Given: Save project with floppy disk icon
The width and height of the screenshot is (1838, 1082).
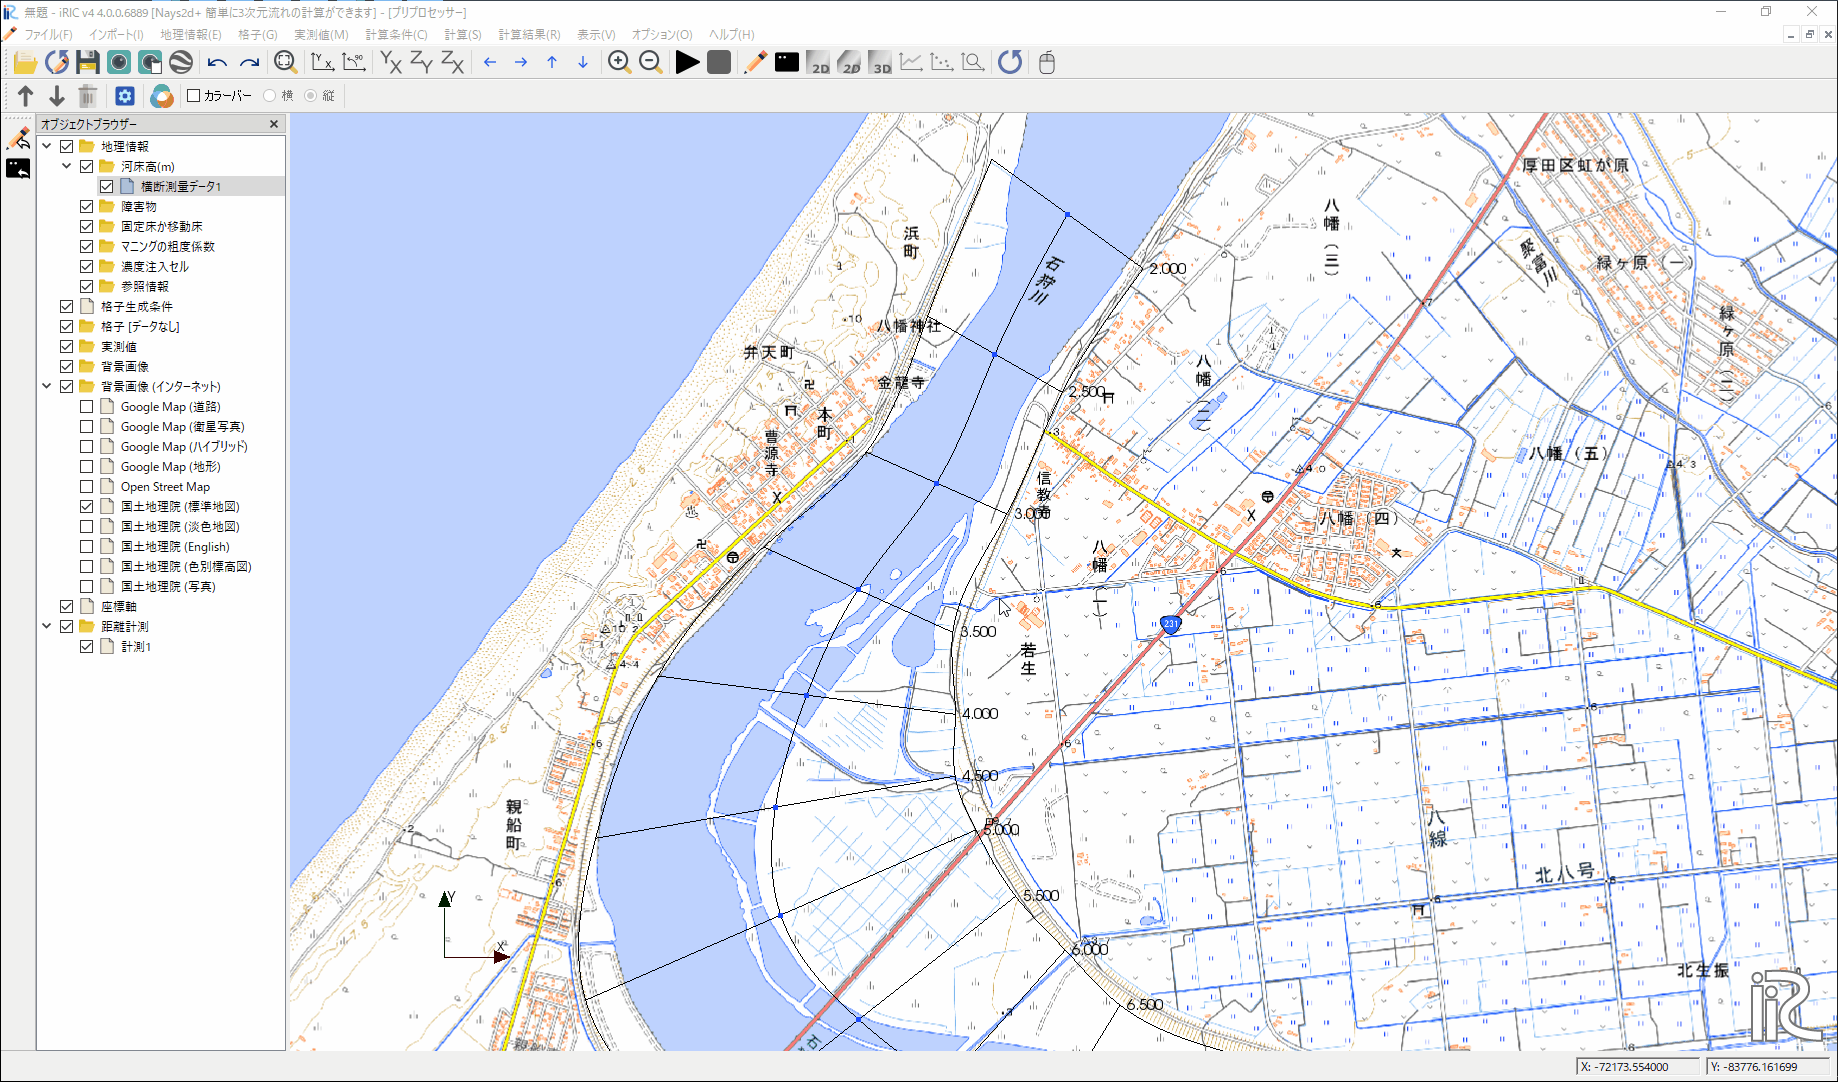Looking at the screenshot, I should click(88, 62).
